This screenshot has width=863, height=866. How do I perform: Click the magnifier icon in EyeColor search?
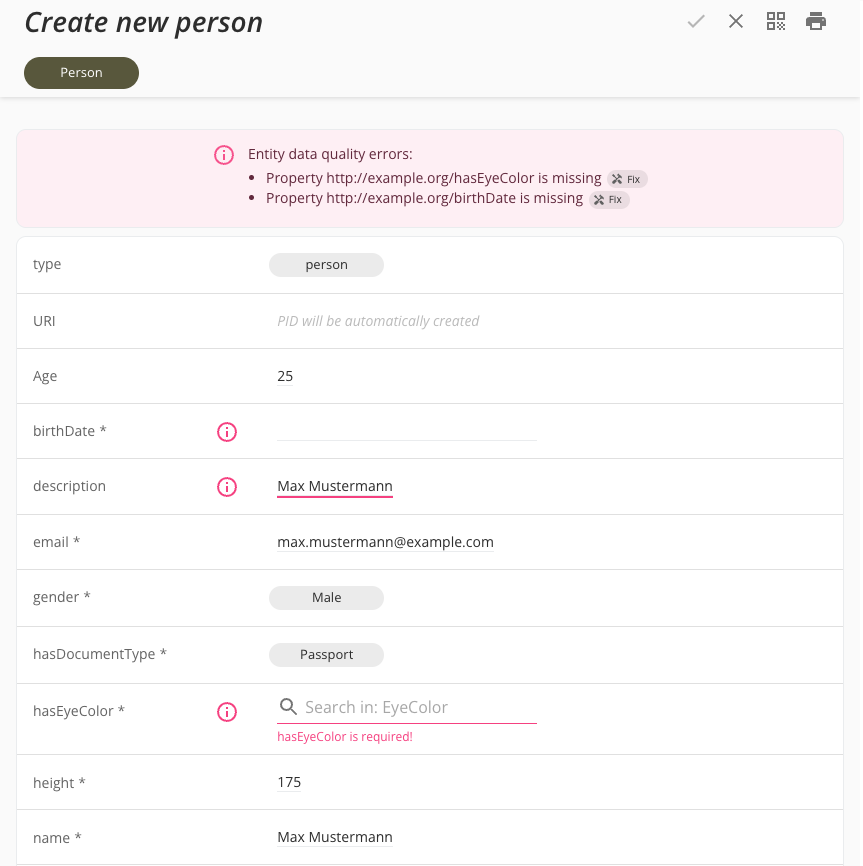point(287,706)
